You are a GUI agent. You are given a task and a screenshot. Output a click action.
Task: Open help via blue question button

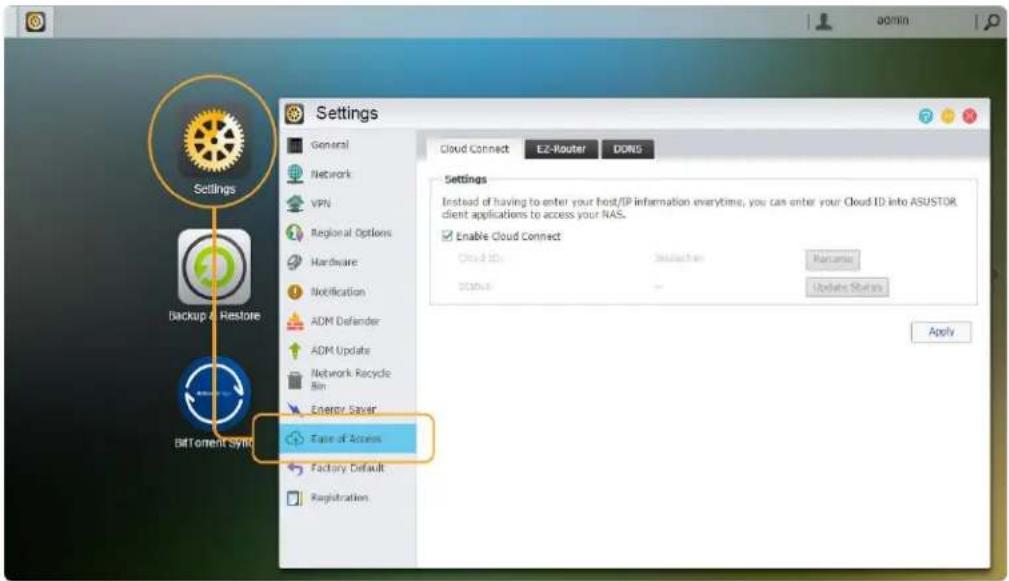point(925,116)
